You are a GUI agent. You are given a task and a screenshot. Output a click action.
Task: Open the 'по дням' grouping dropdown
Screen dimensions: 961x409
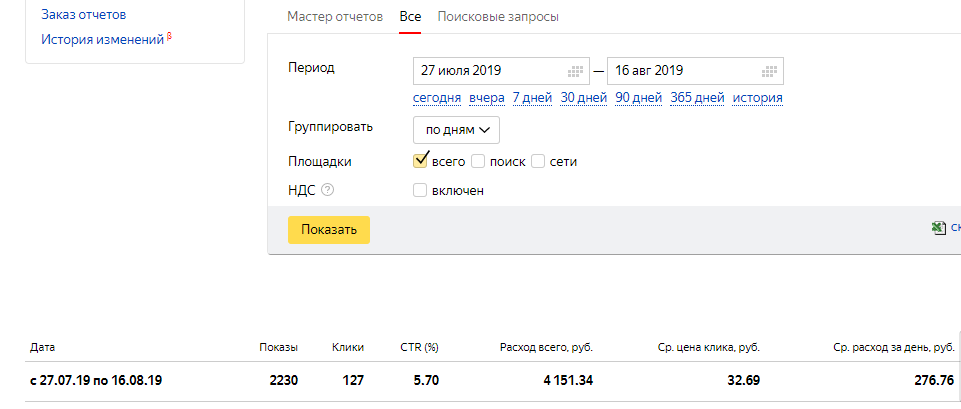click(456, 130)
